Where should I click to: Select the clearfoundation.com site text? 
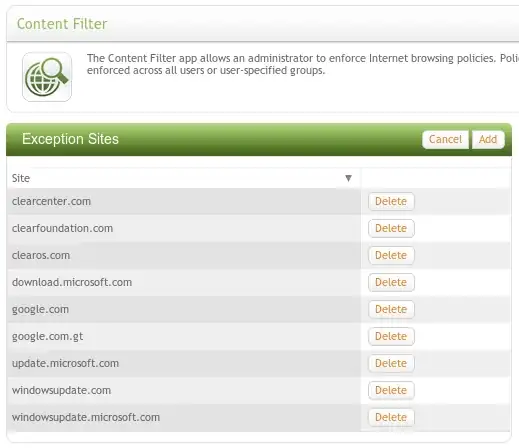tap(62, 228)
